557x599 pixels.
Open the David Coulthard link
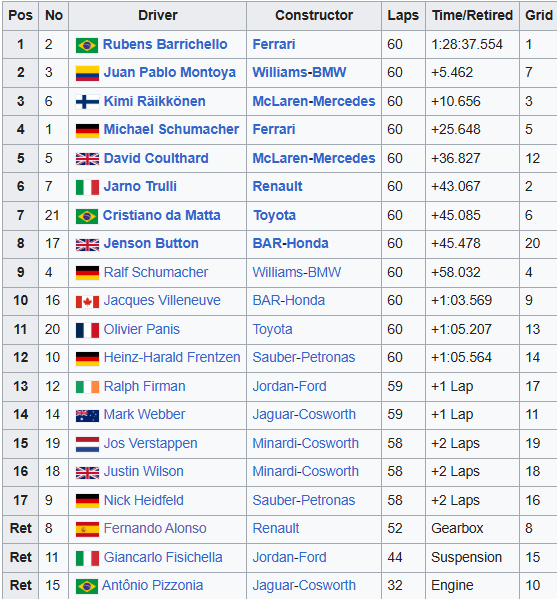pos(156,158)
